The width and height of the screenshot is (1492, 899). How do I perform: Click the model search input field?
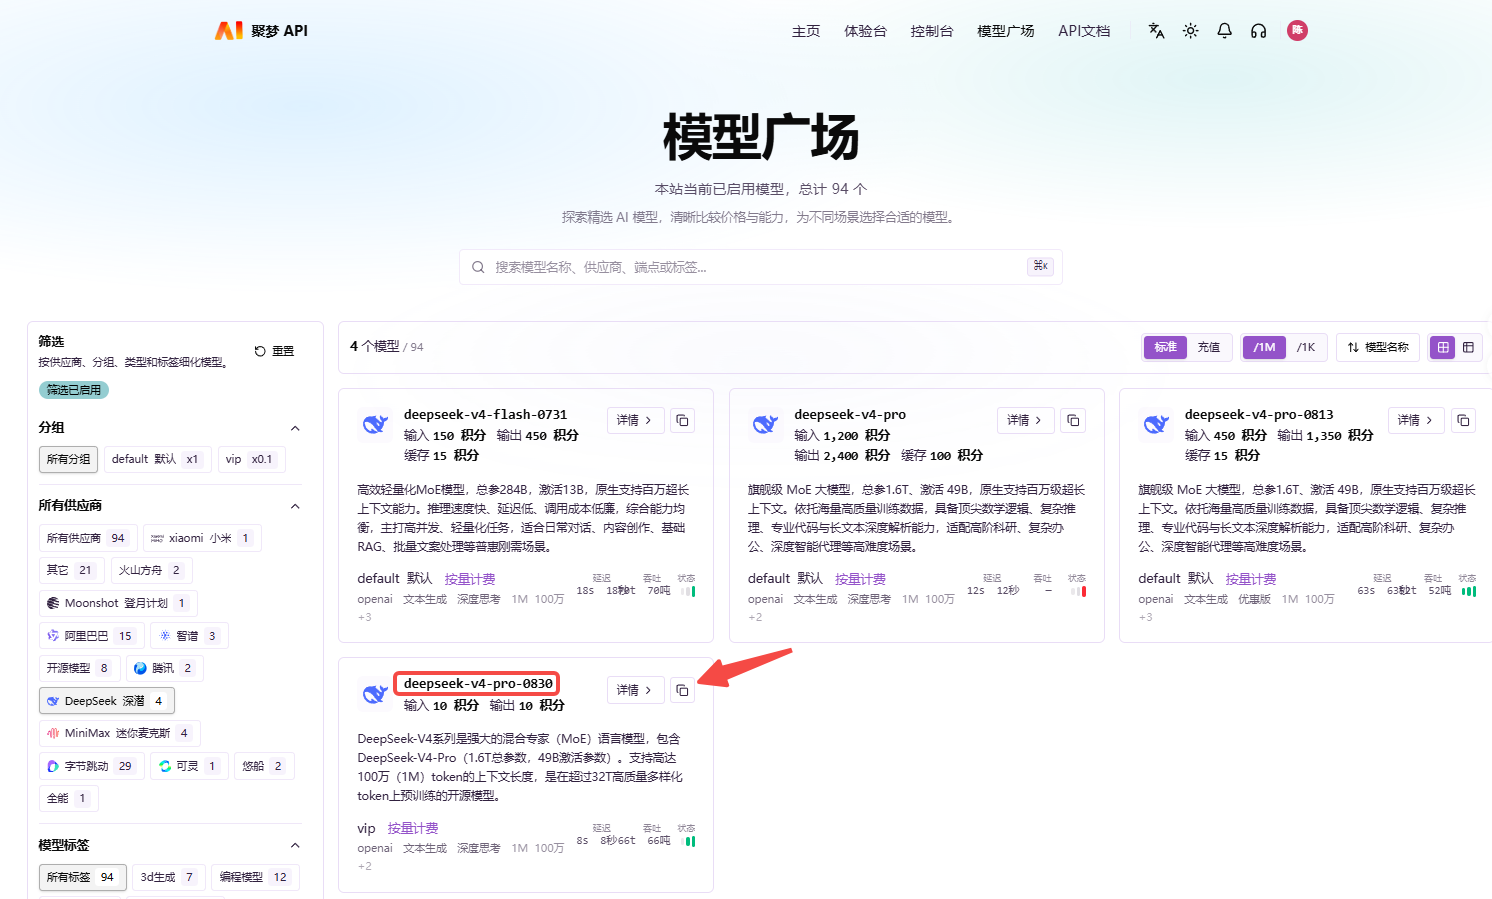point(760,267)
